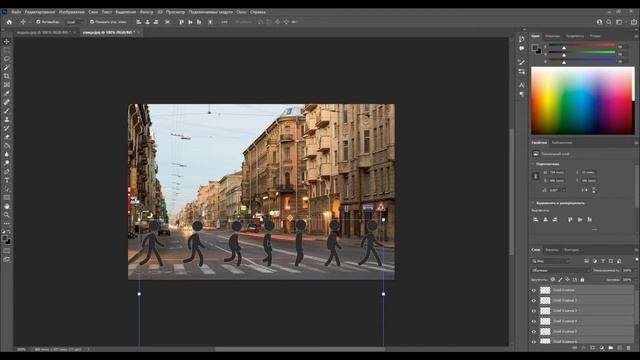Select the Rectangular Marquee tool
The height and width of the screenshot is (360, 640).
(7, 50)
